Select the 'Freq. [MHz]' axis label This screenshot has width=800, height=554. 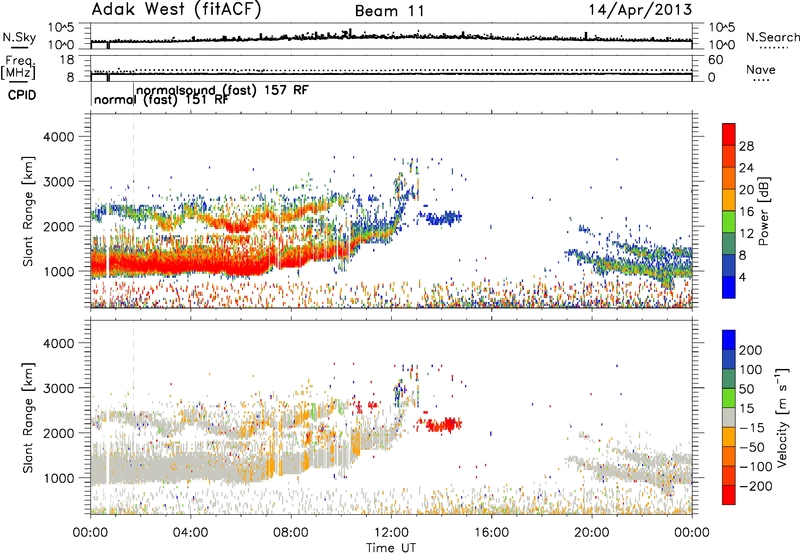[x=18, y=68]
